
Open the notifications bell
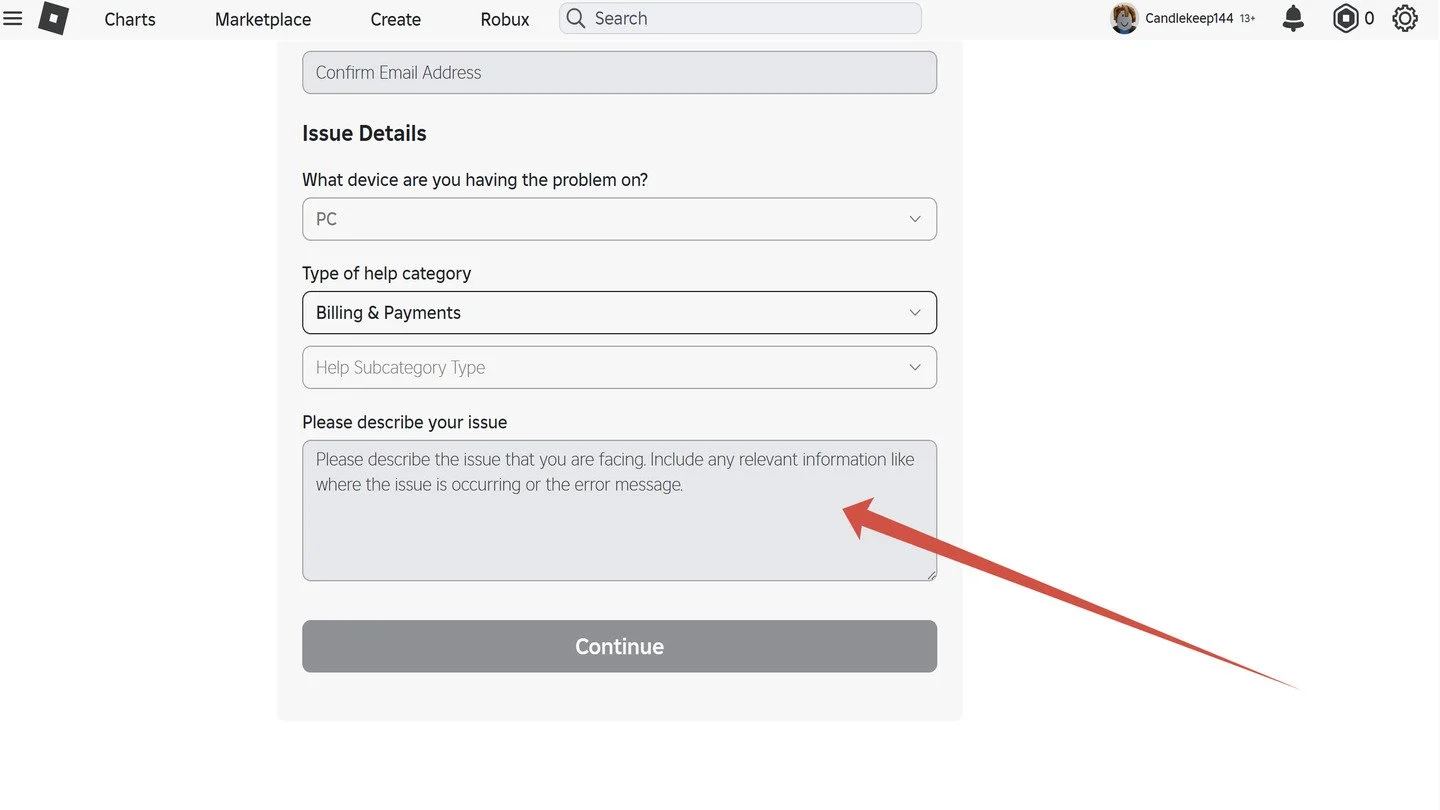point(1293,18)
